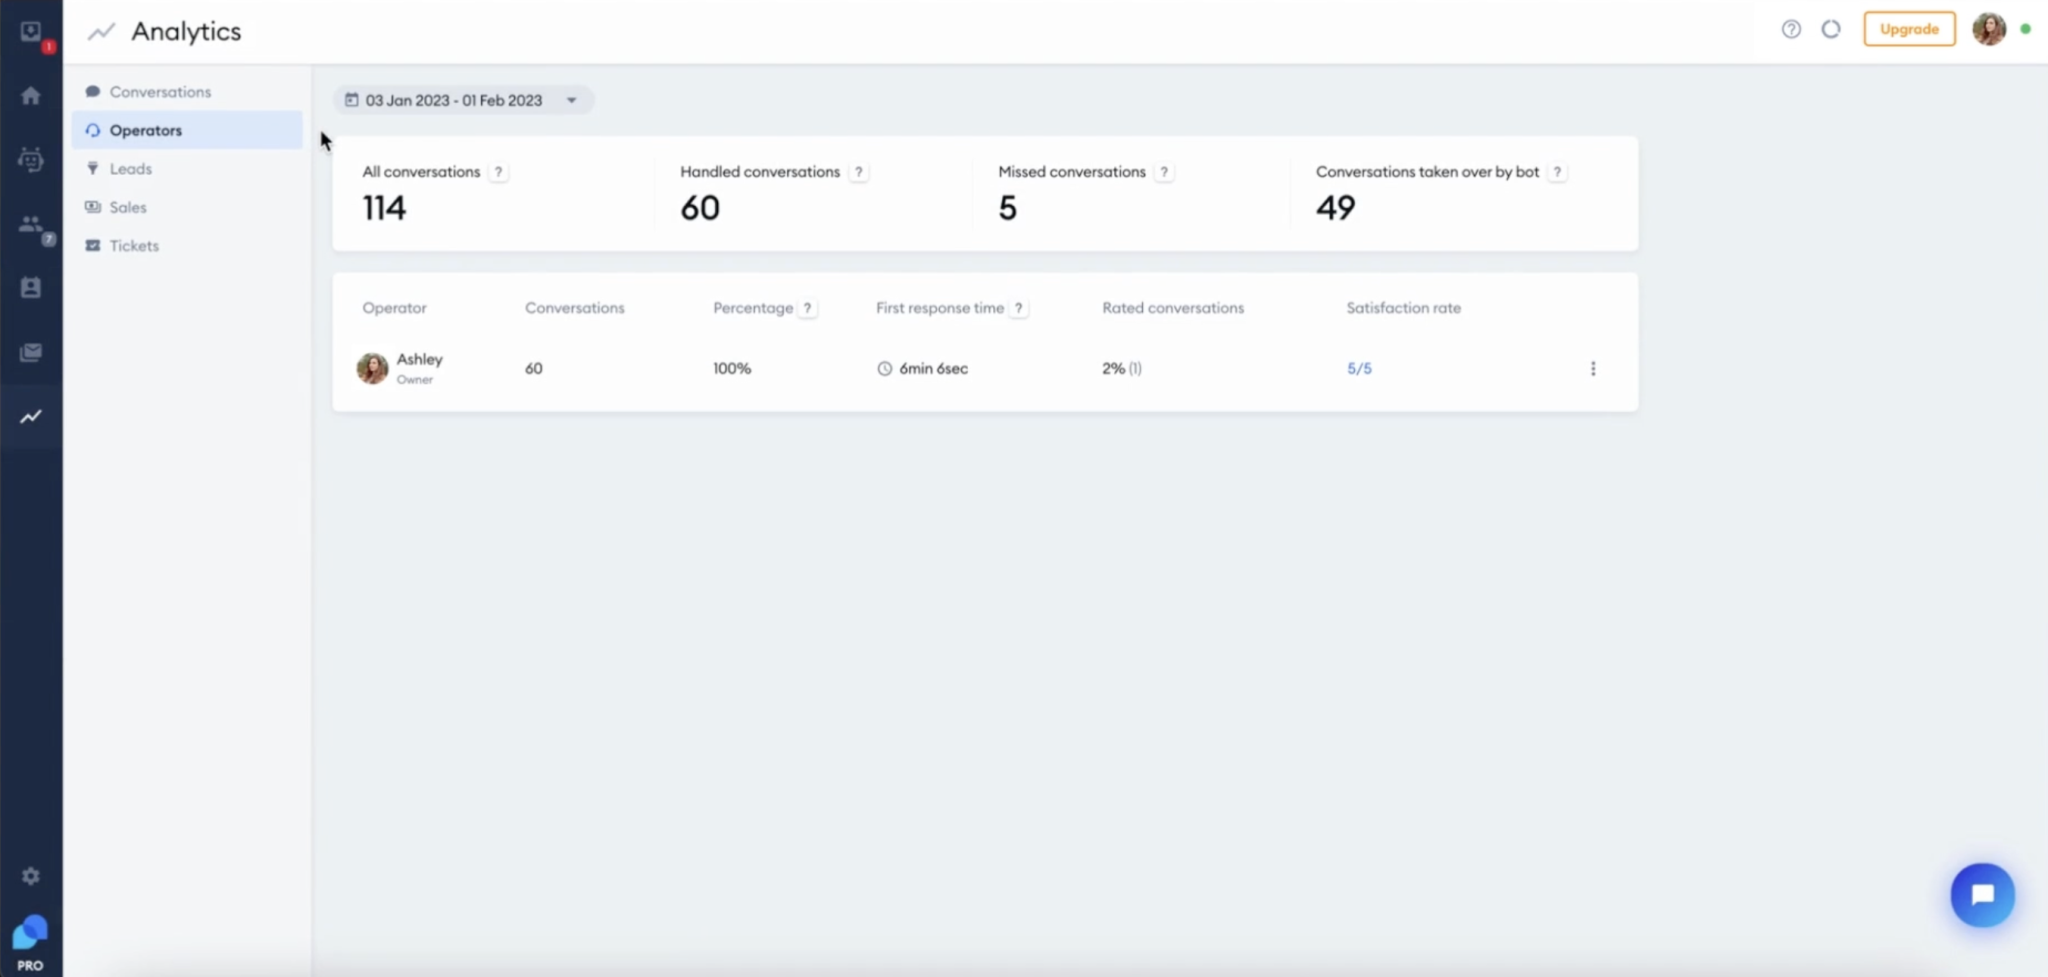The width and height of the screenshot is (2048, 977).
Task: Open the chatbot section from the sidebar
Action: (30, 159)
